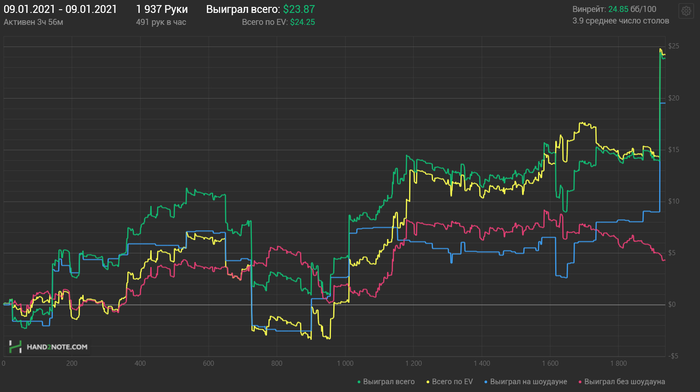Click the total winnings value '$23.87'
The height and width of the screenshot is (392, 700).
pyautogui.click(x=299, y=9)
